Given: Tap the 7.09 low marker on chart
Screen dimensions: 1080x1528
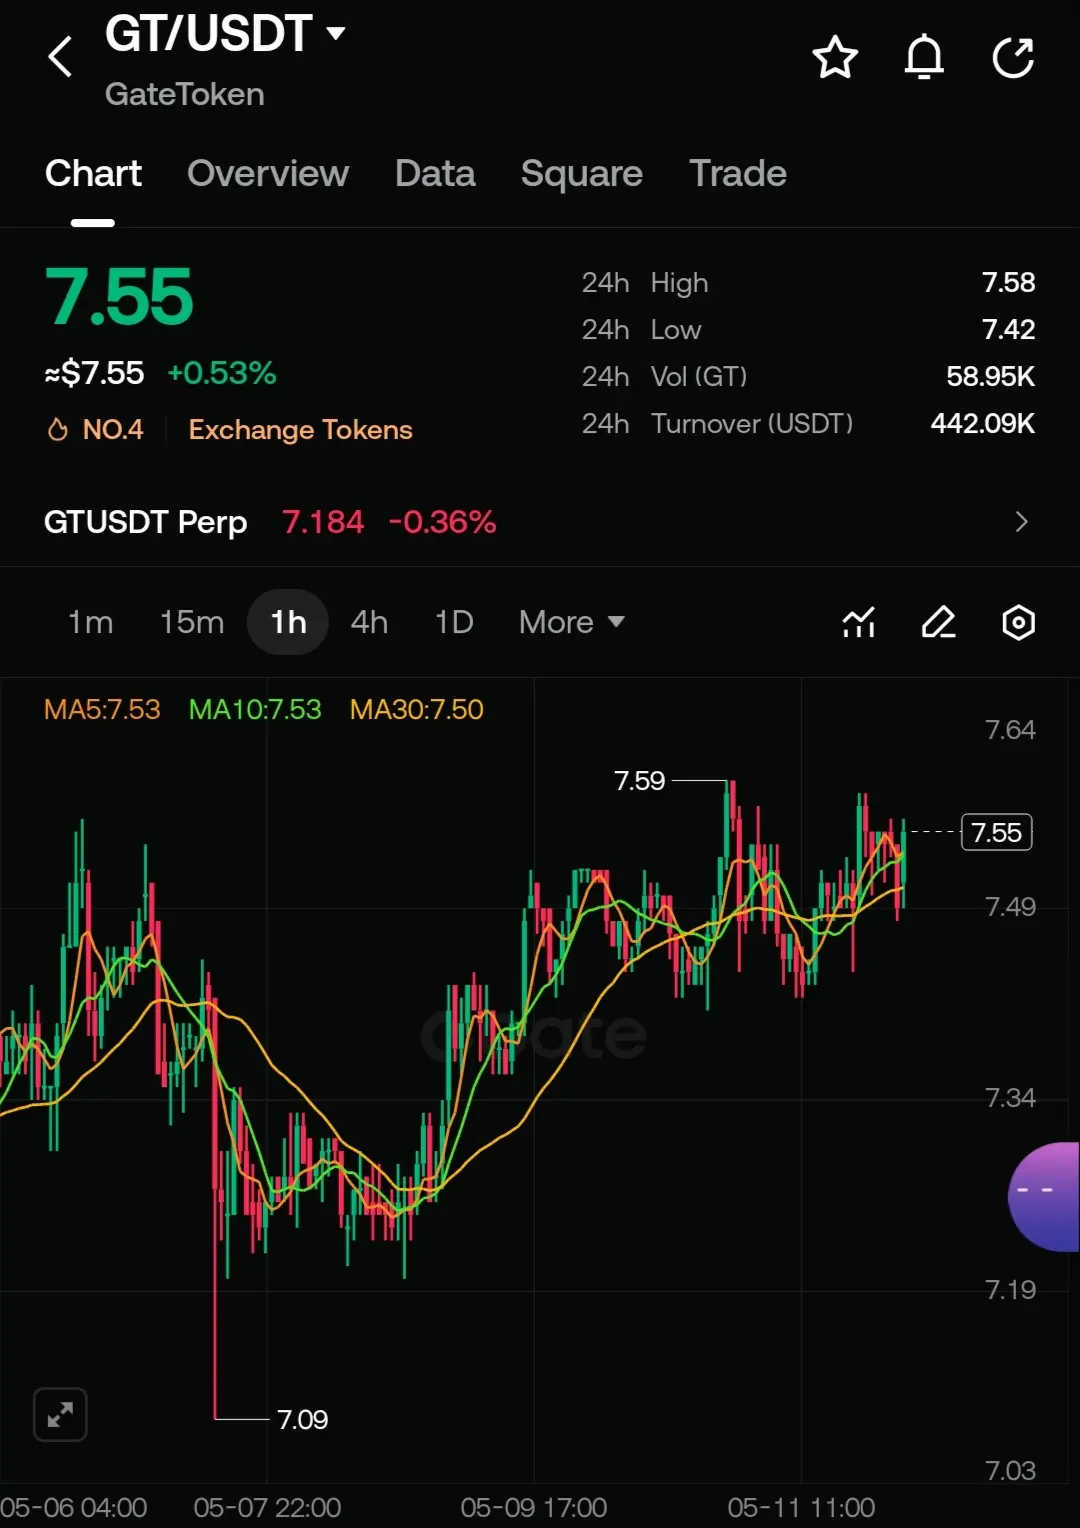Looking at the screenshot, I should coord(302,1419).
